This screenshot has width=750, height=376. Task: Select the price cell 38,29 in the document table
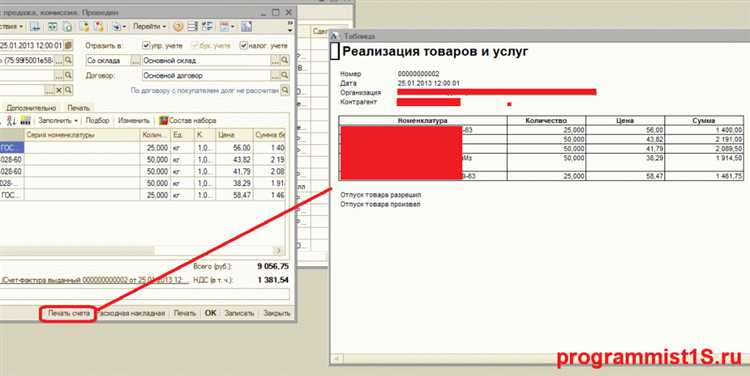[234, 183]
